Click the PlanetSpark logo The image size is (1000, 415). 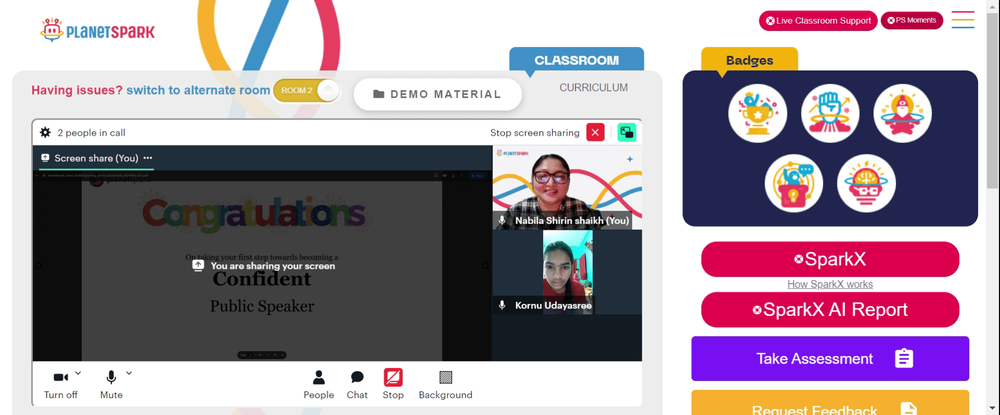click(x=98, y=30)
